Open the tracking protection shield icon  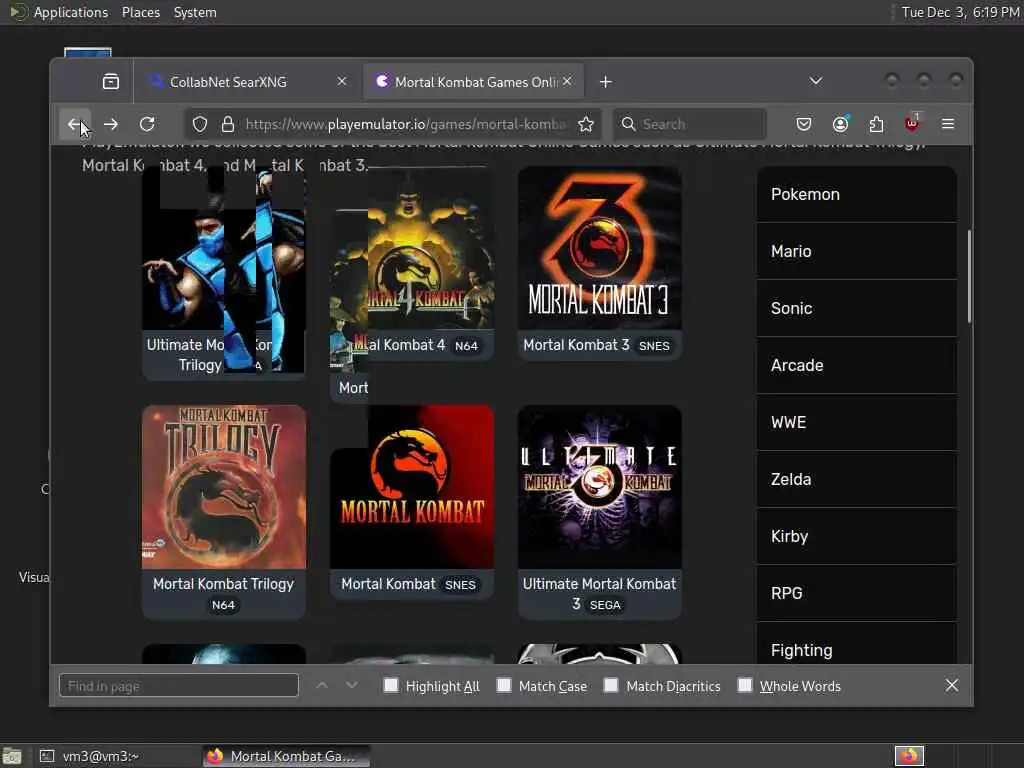pos(200,124)
